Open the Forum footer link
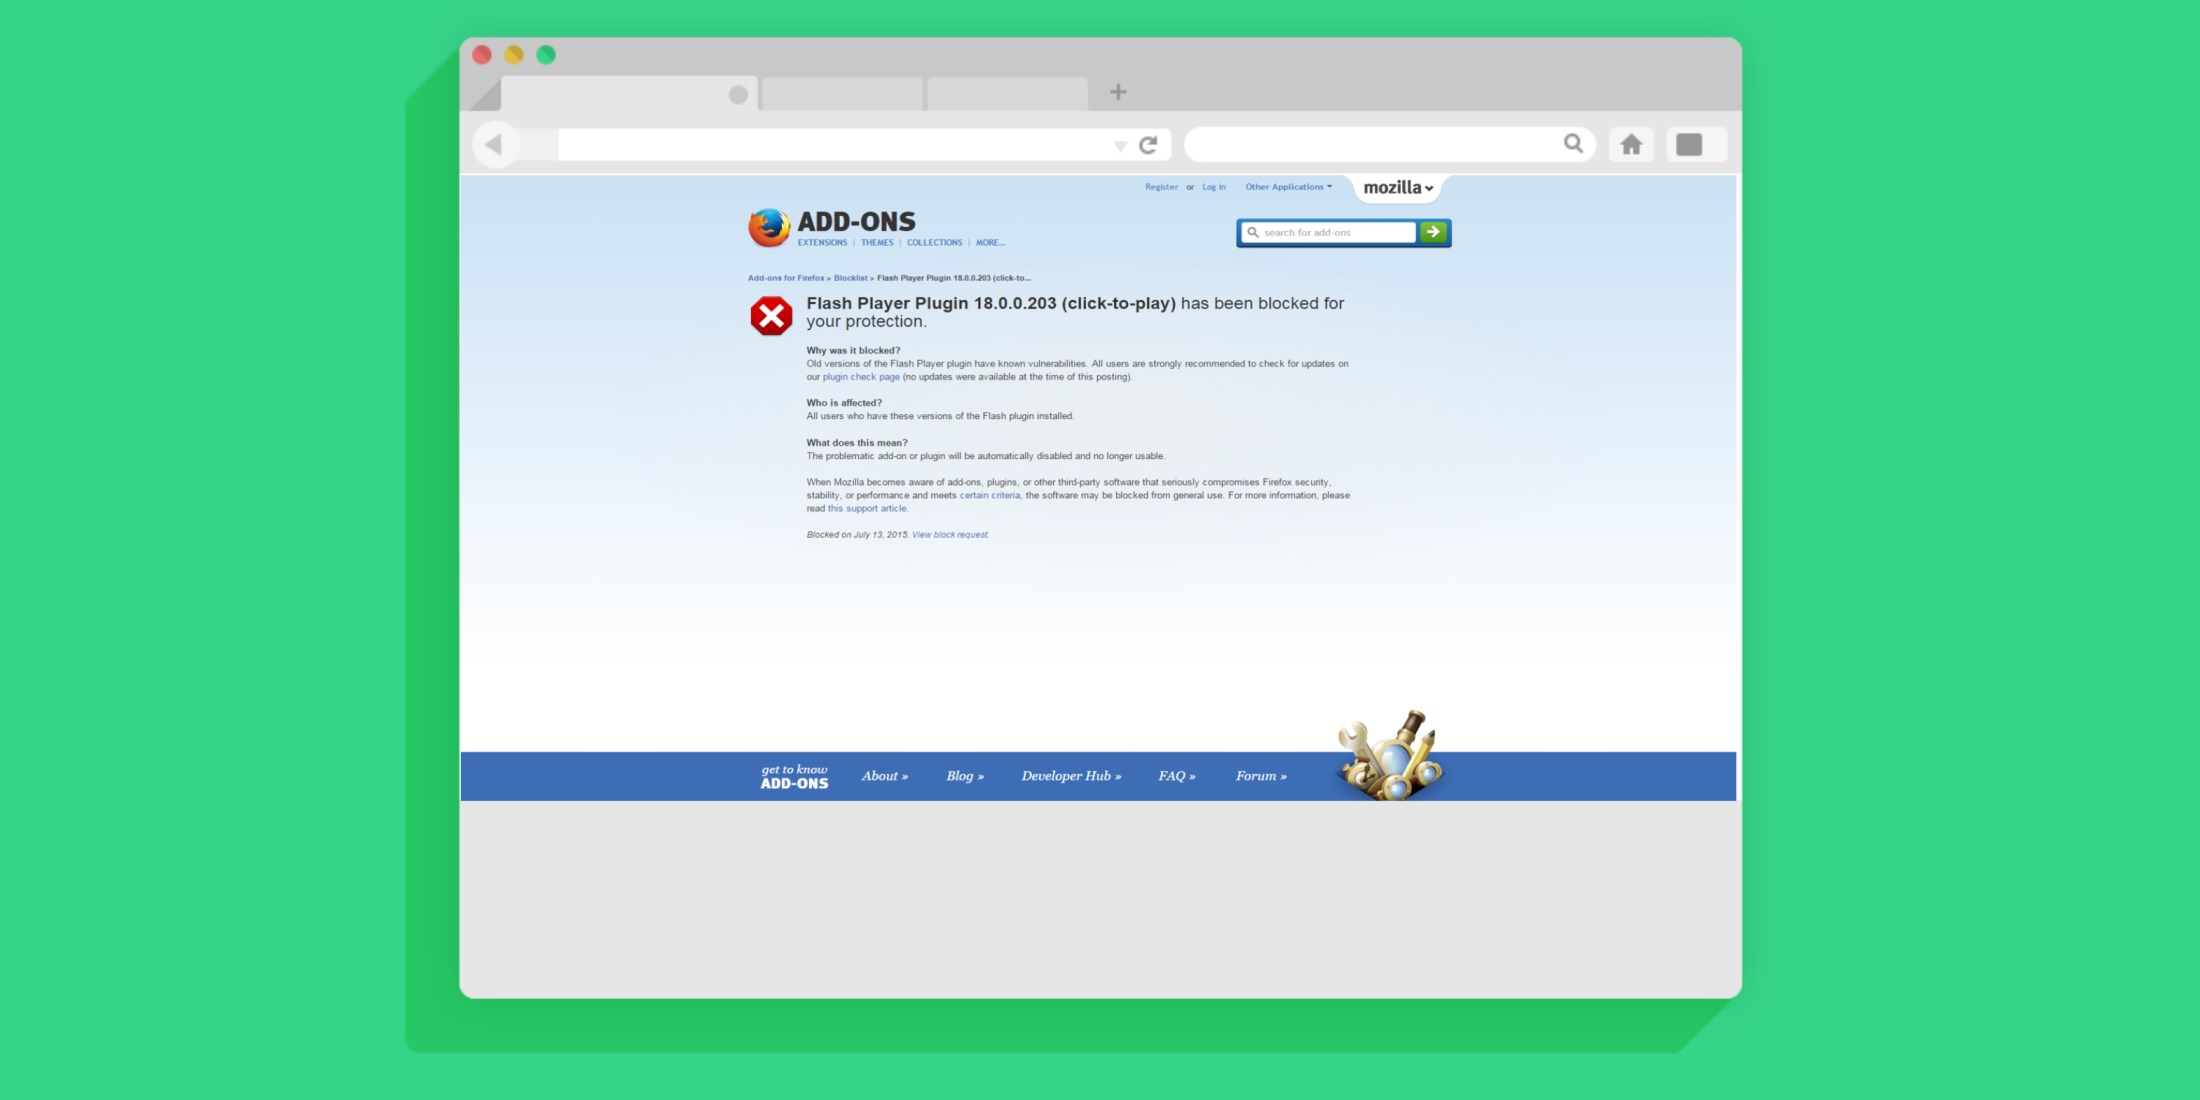The width and height of the screenshot is (2200, 1100). click(1261, 776)
